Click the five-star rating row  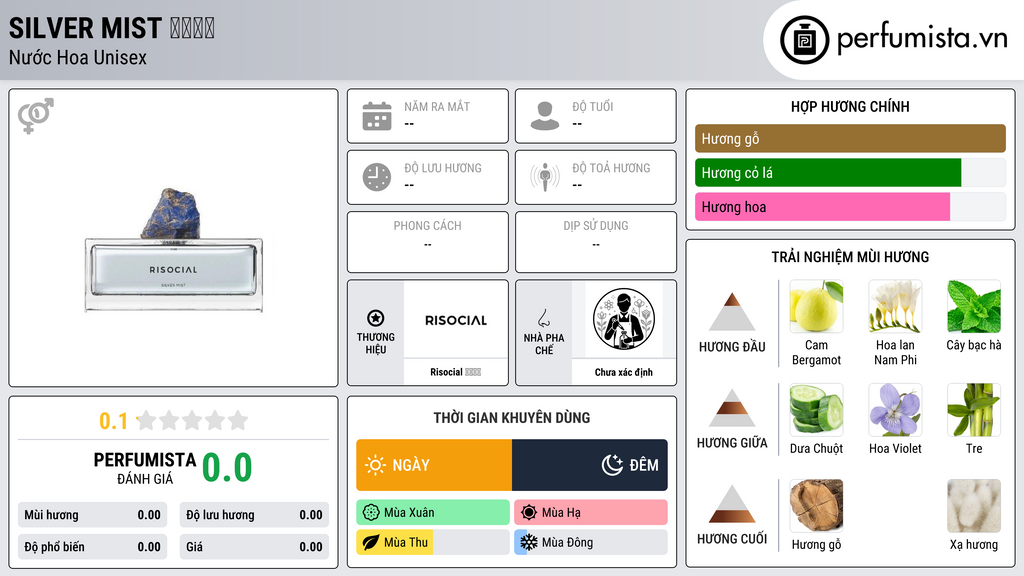193,420
